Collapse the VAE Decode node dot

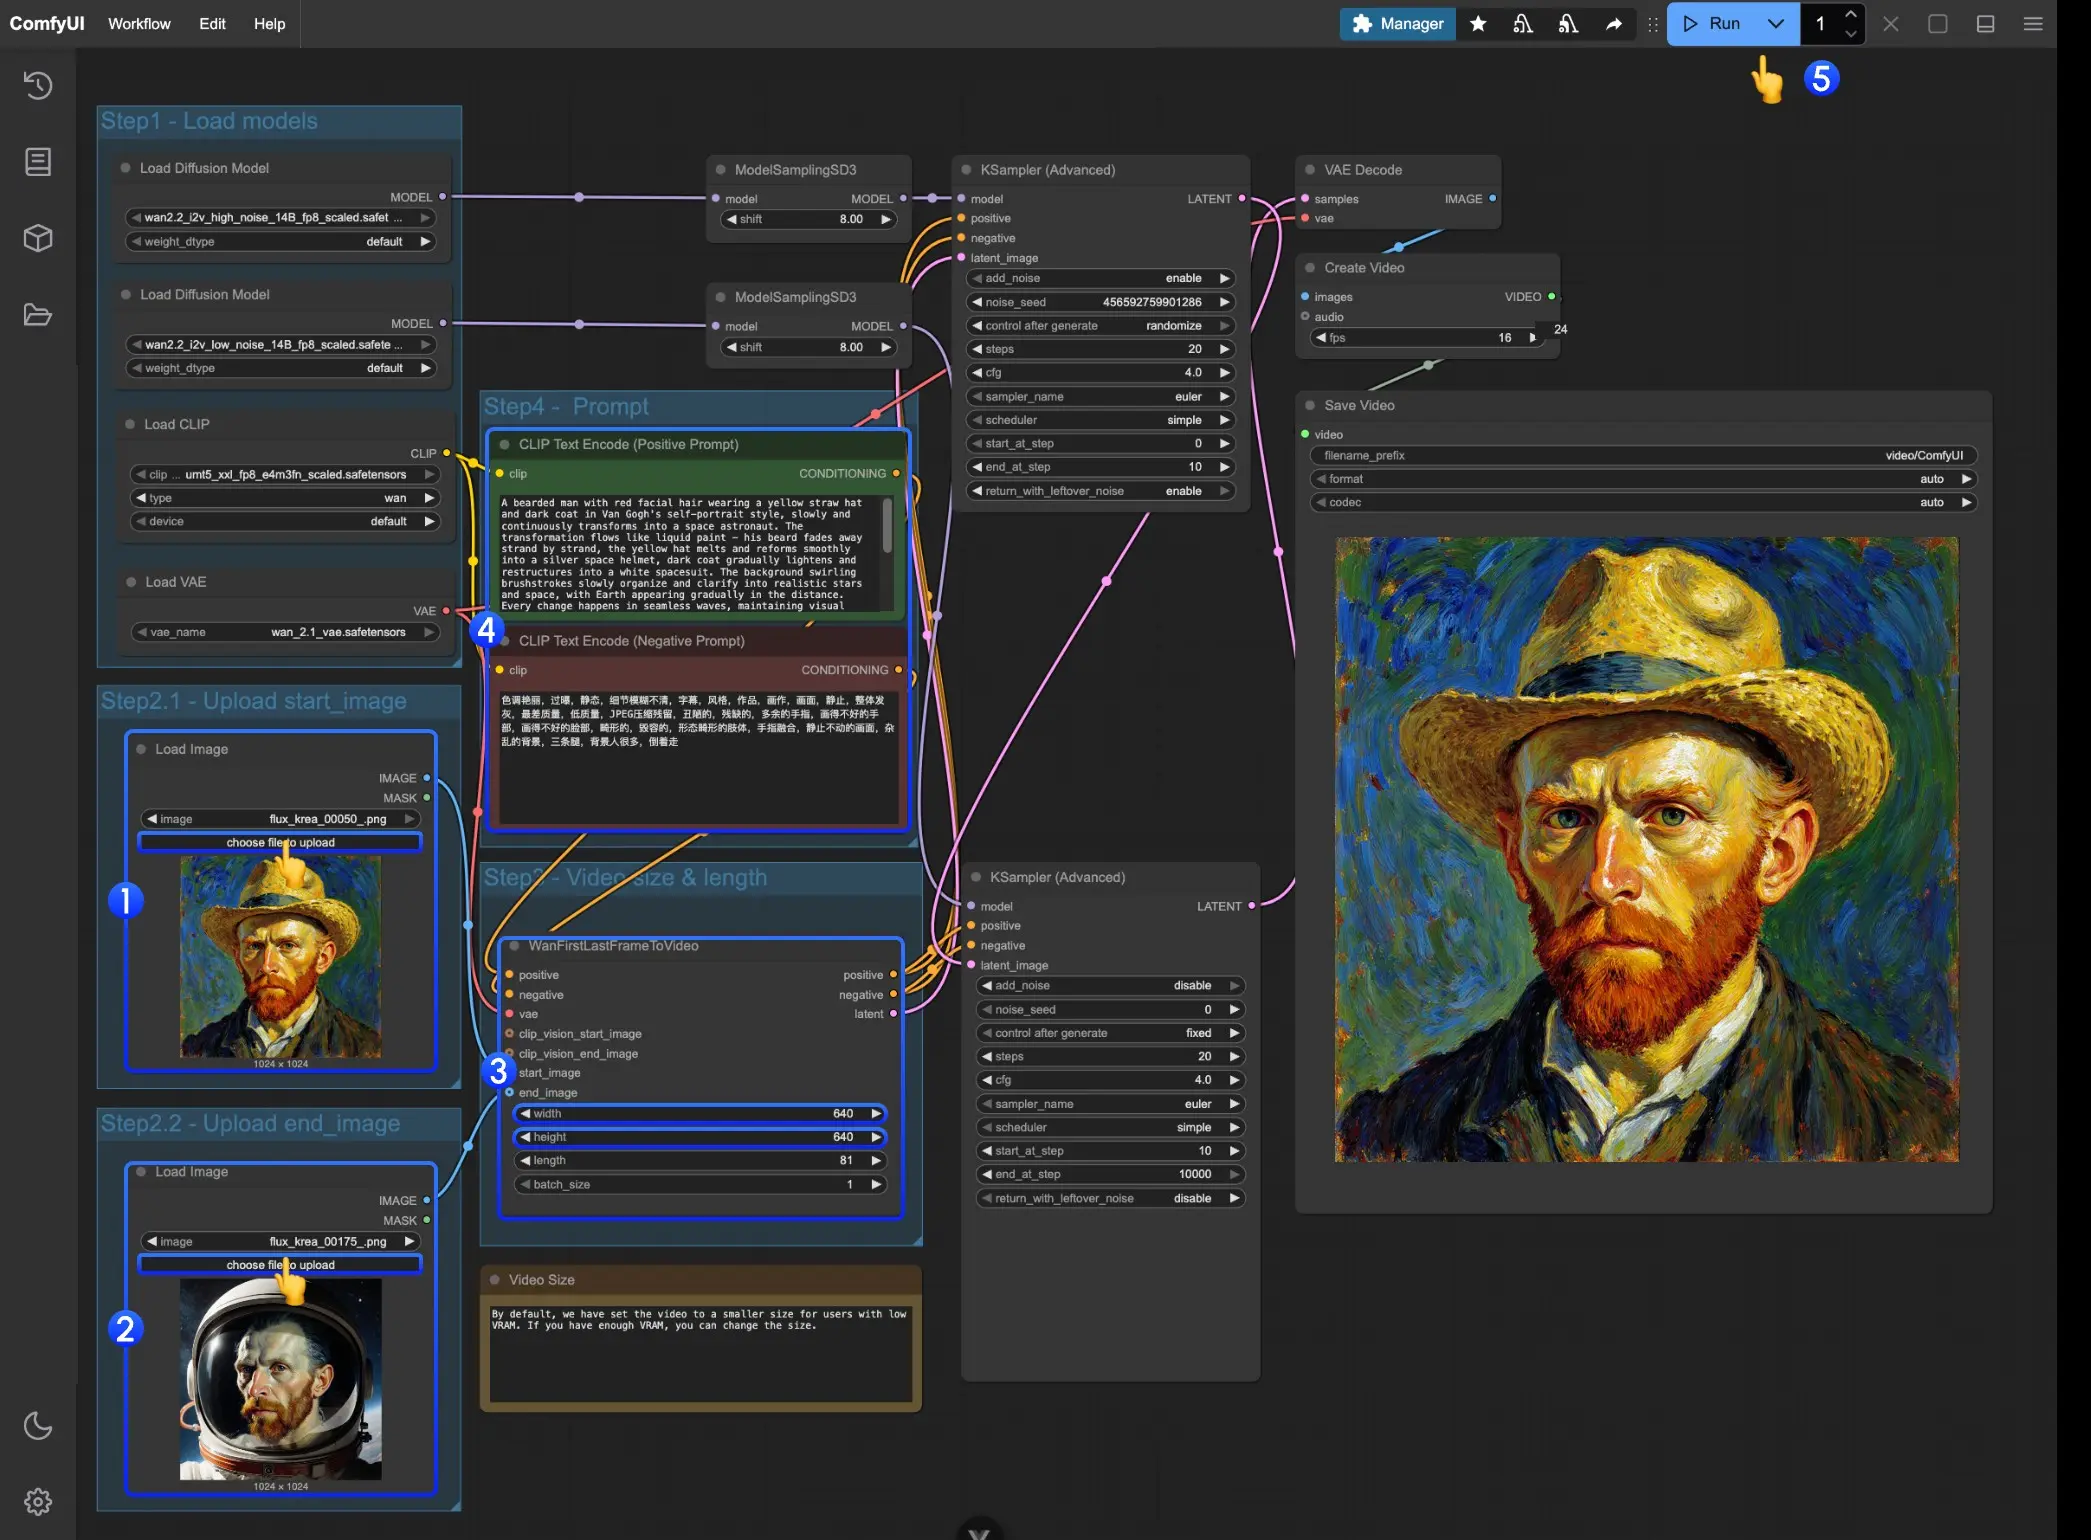[x=1310, y=170]
